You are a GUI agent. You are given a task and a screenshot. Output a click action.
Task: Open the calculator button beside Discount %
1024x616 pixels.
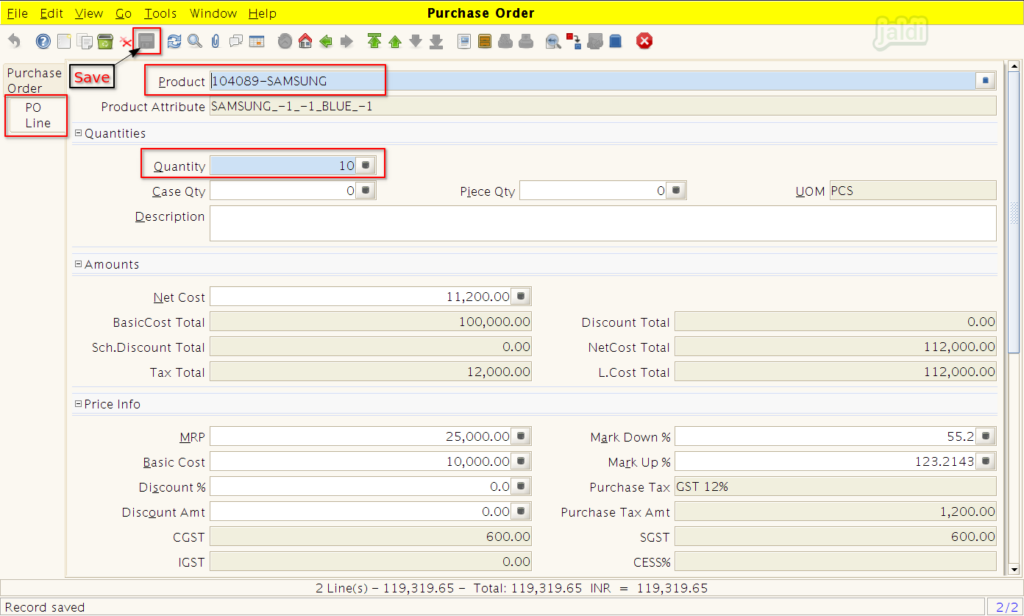[520, 486]
